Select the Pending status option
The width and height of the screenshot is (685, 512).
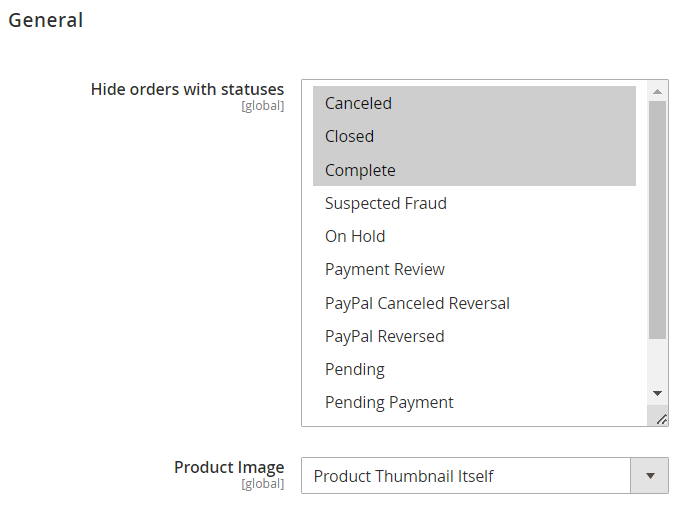point(474,370)
